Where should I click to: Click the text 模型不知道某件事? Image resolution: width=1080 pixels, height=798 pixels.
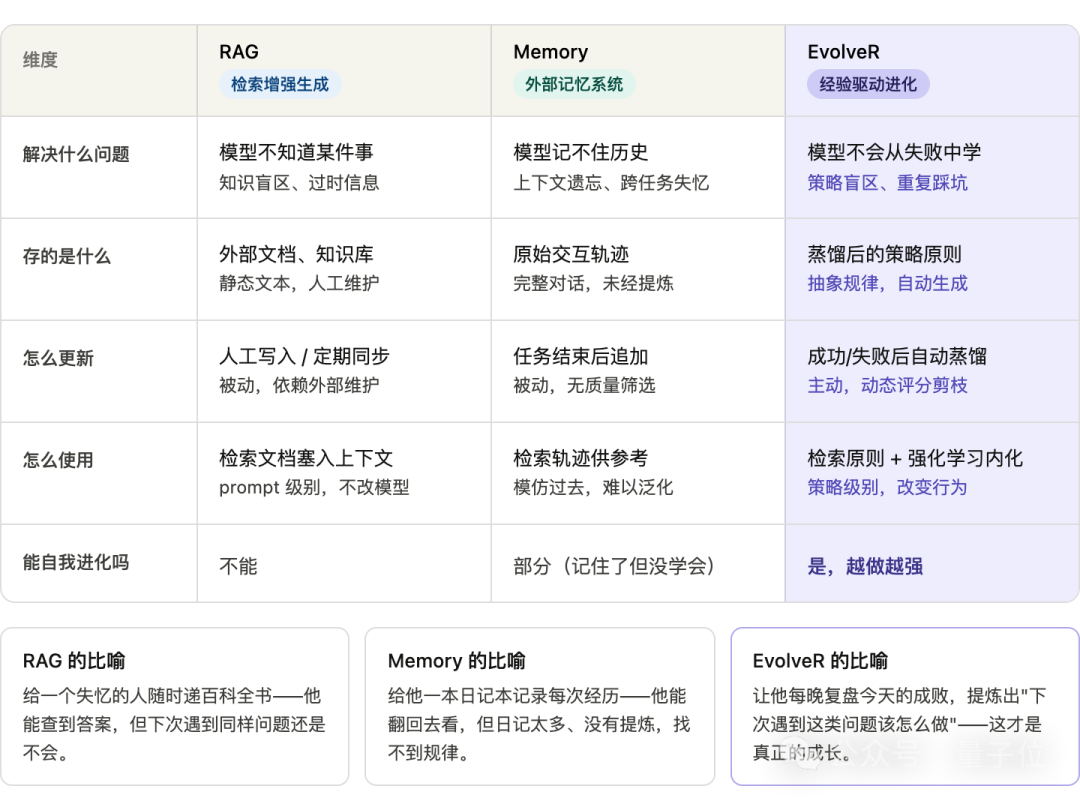pyautogui.click(x=296, y=152)
